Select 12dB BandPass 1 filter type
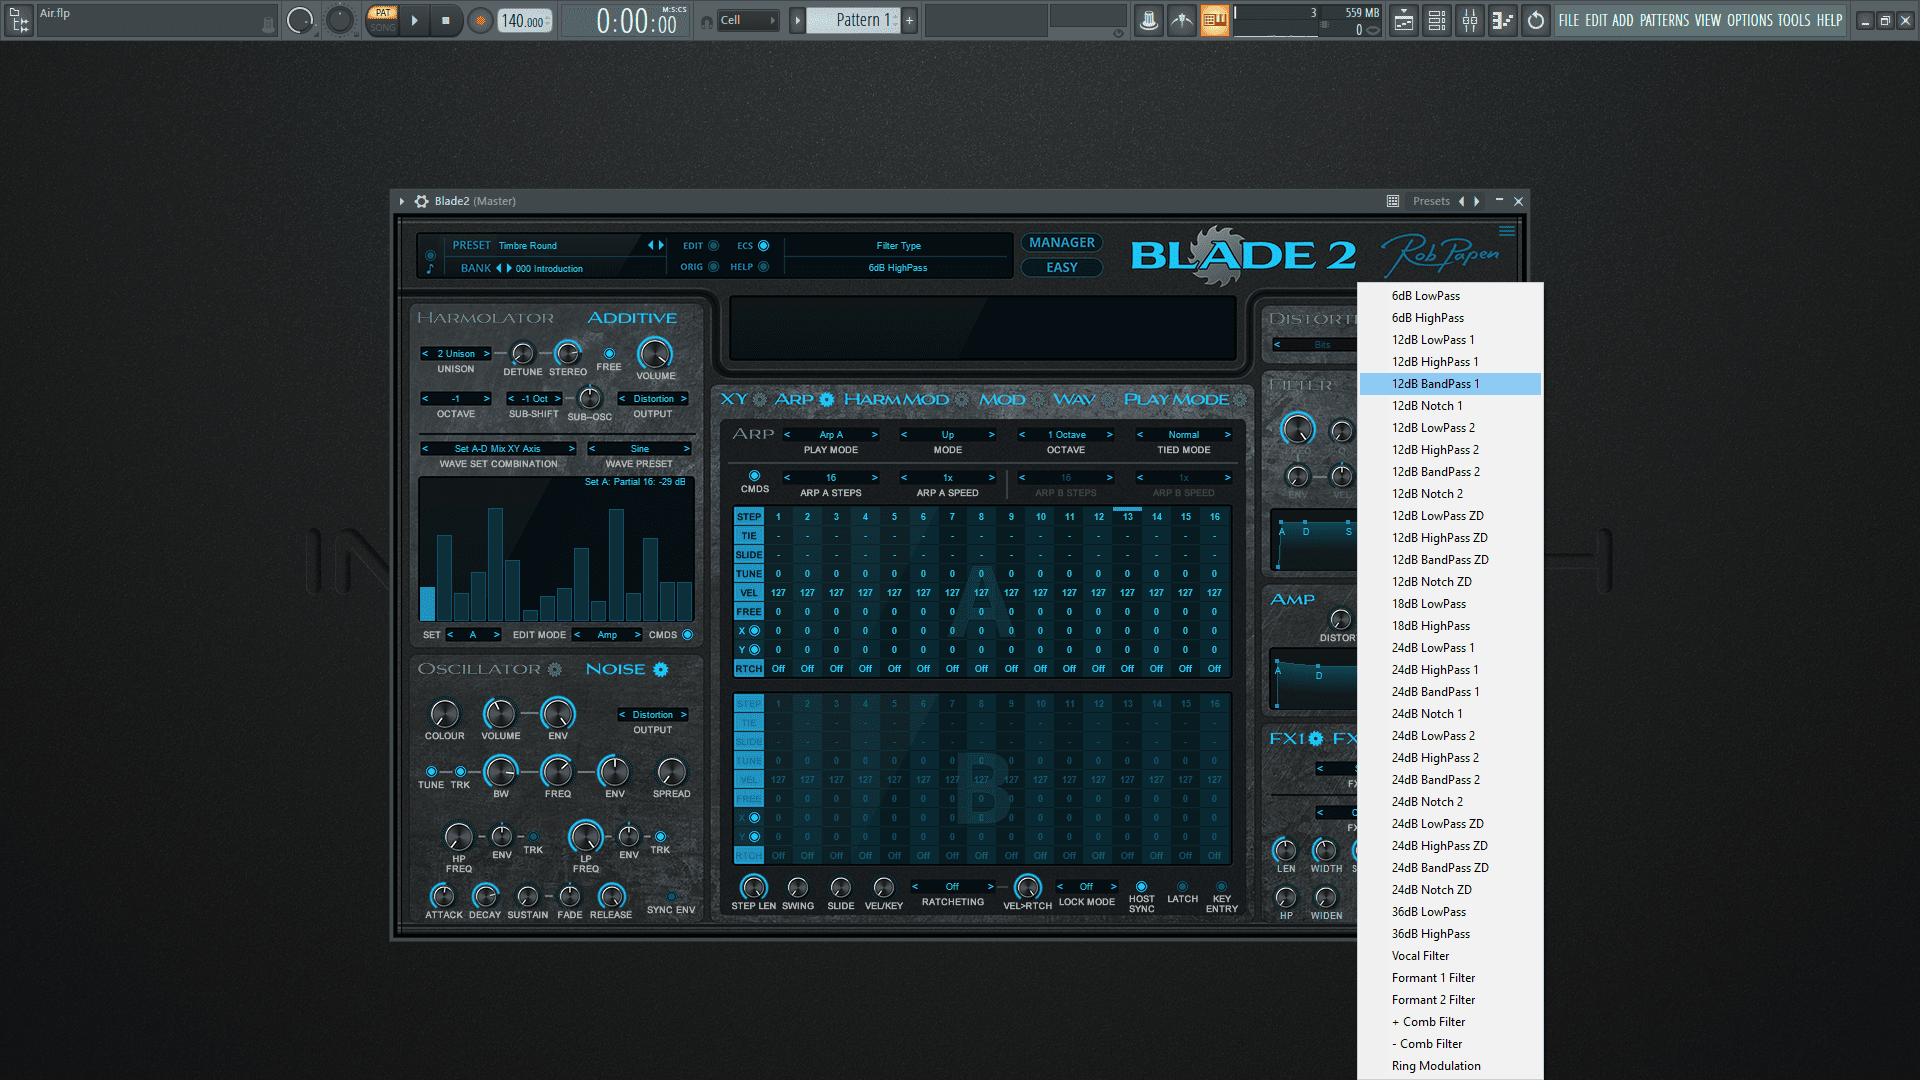 pyautogui.click(x=1450, y=384)
